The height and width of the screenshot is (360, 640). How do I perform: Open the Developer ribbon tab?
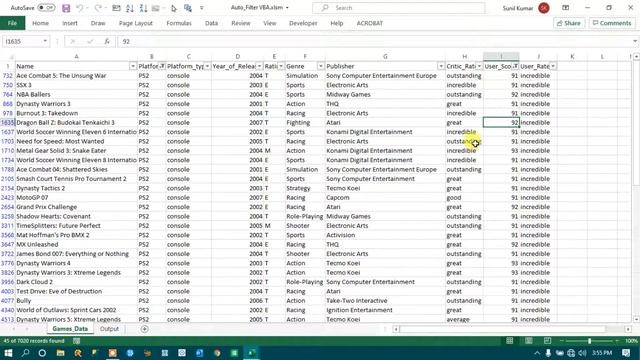tap(303, 23)
